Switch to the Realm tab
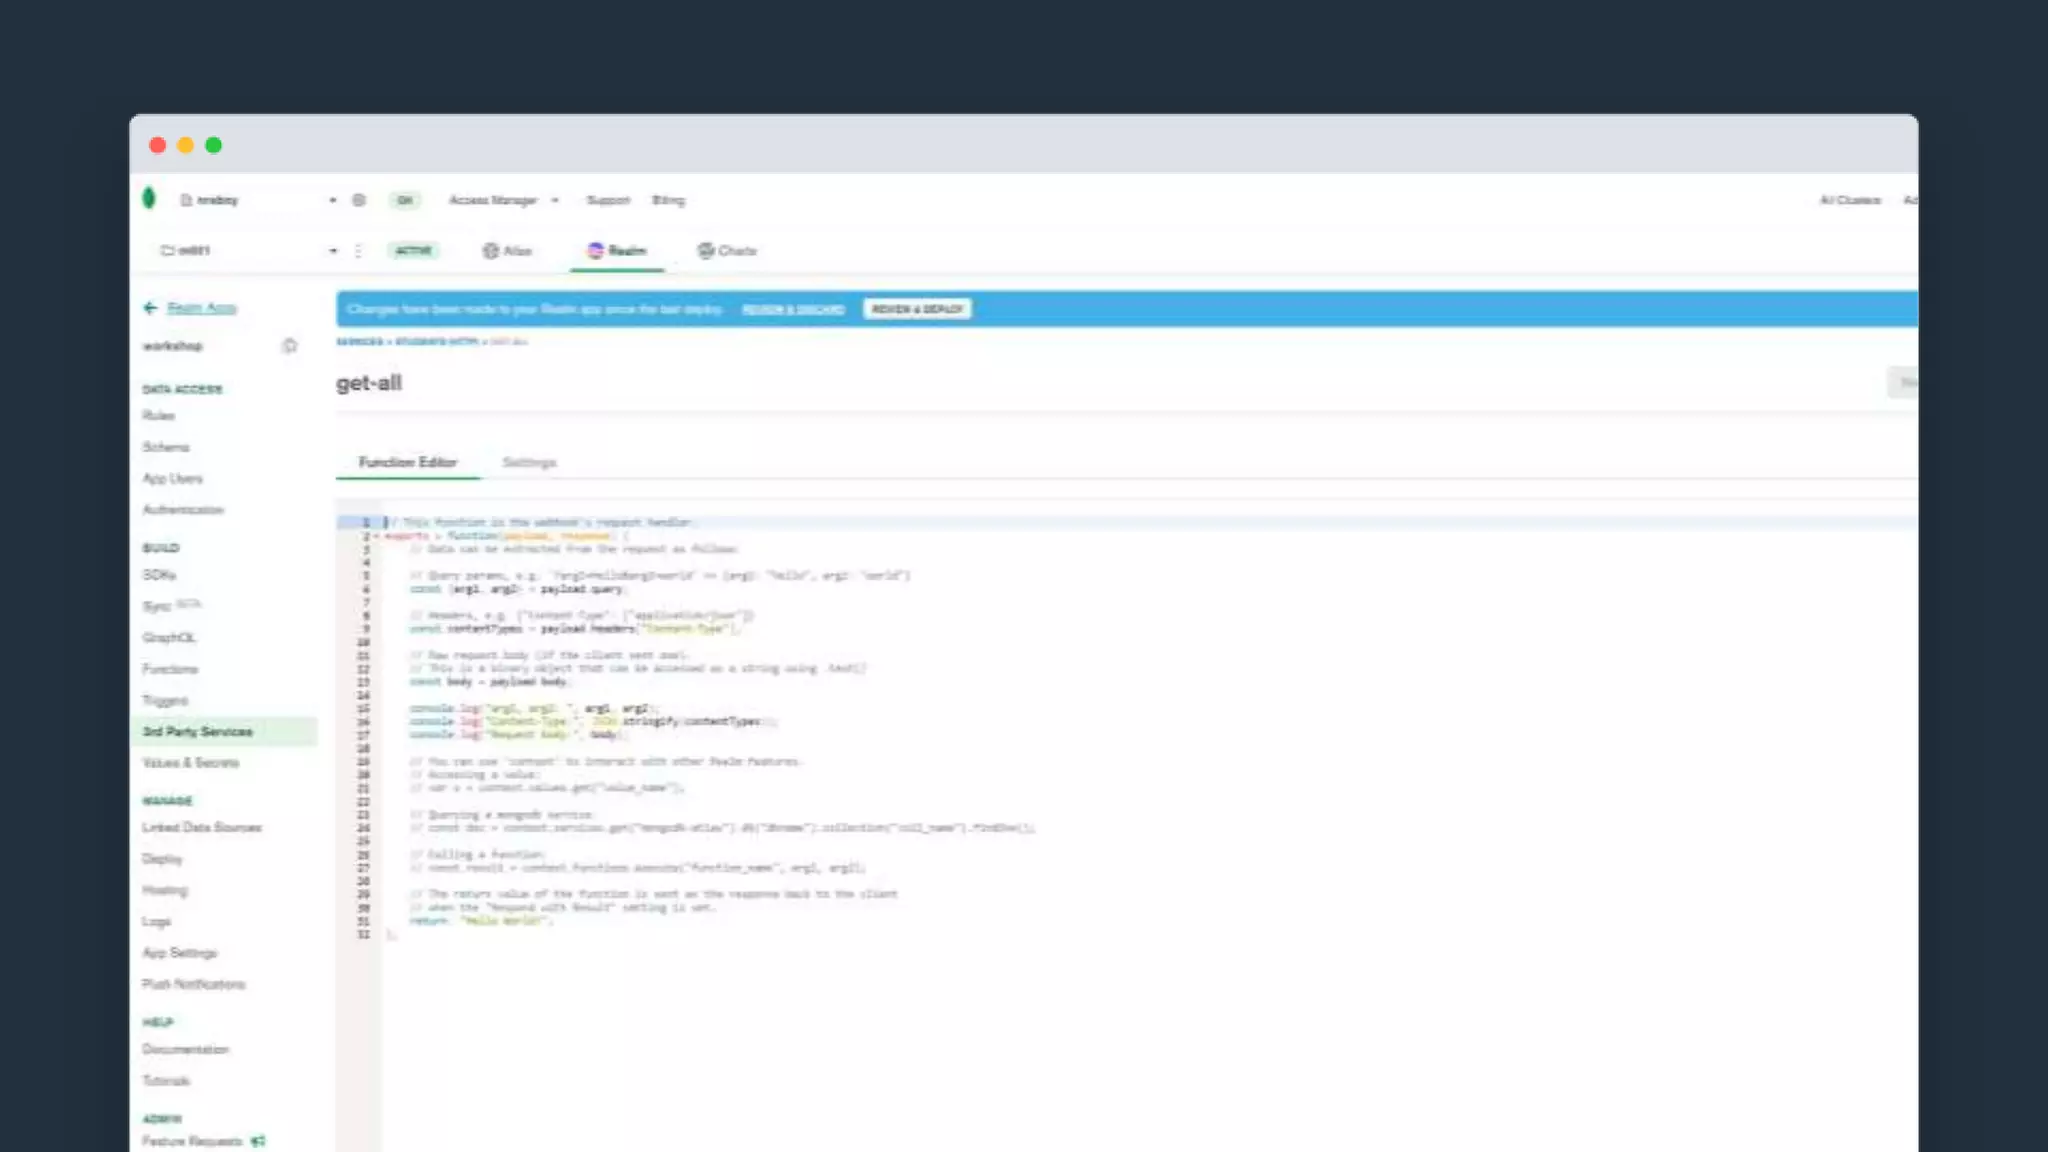The image size is (2048, 1152). click(617, 251)
